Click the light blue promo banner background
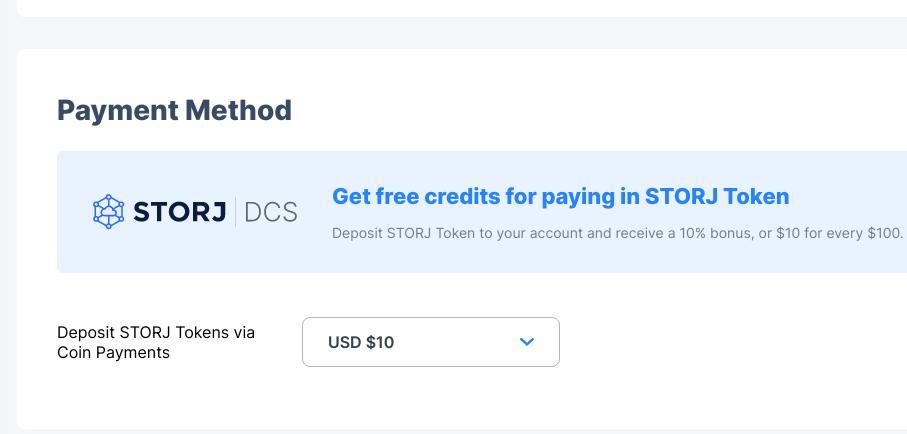 [x=600, y=260]
